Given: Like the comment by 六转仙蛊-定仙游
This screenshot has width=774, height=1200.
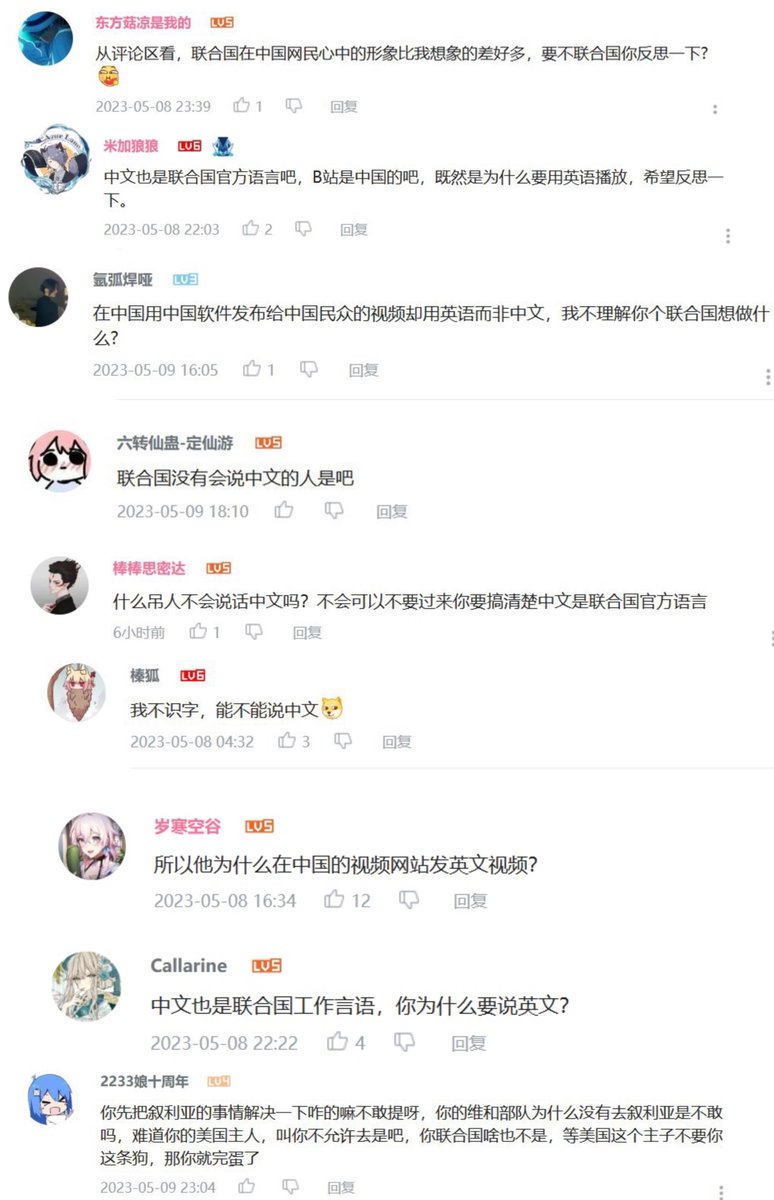Looking at the screenshot, I should click(284, 511).
